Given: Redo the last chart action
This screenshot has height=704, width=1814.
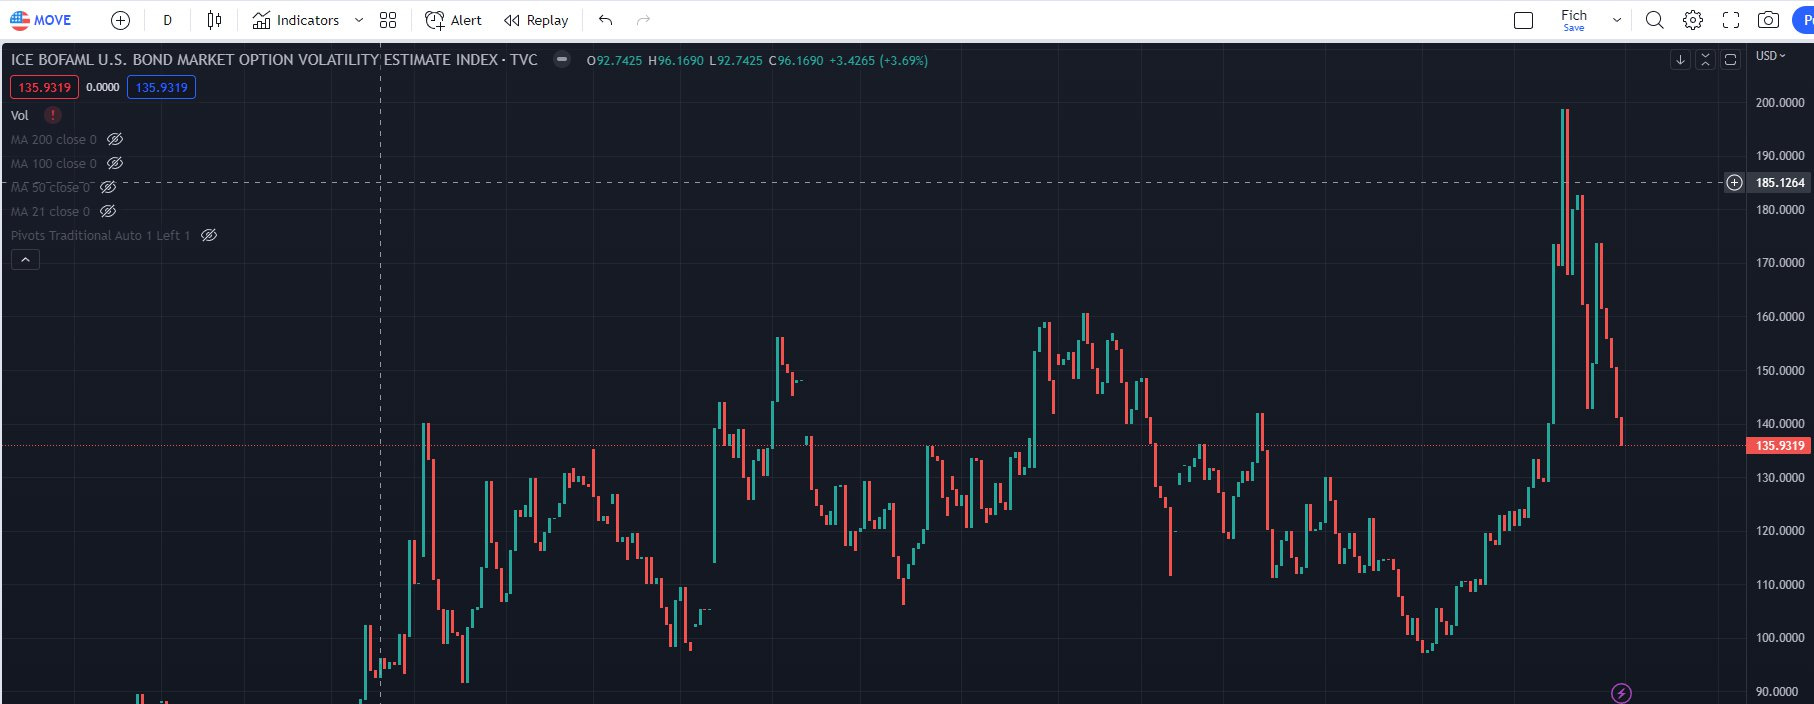Looking at the screenshot, I should [x=643, y=20].
